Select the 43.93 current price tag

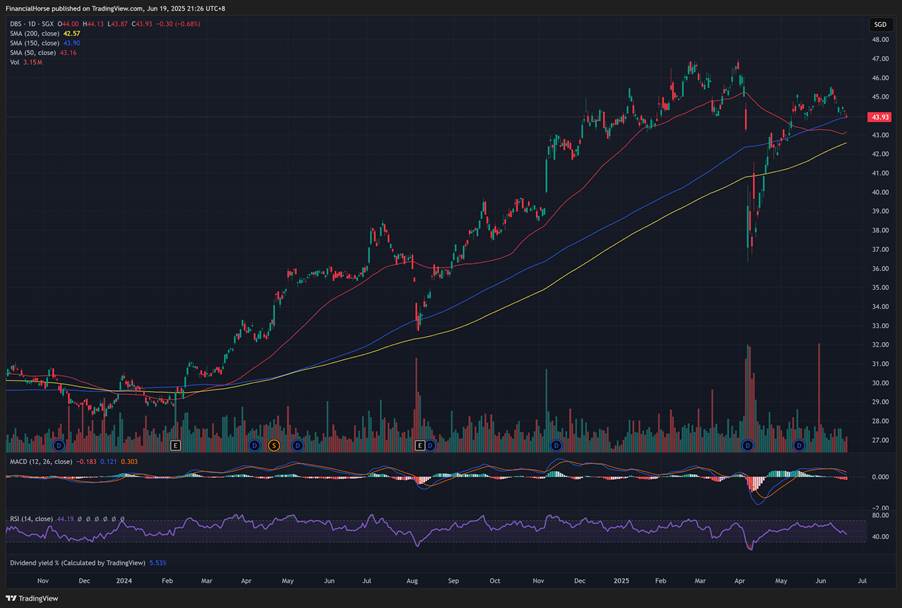[880, 117]
